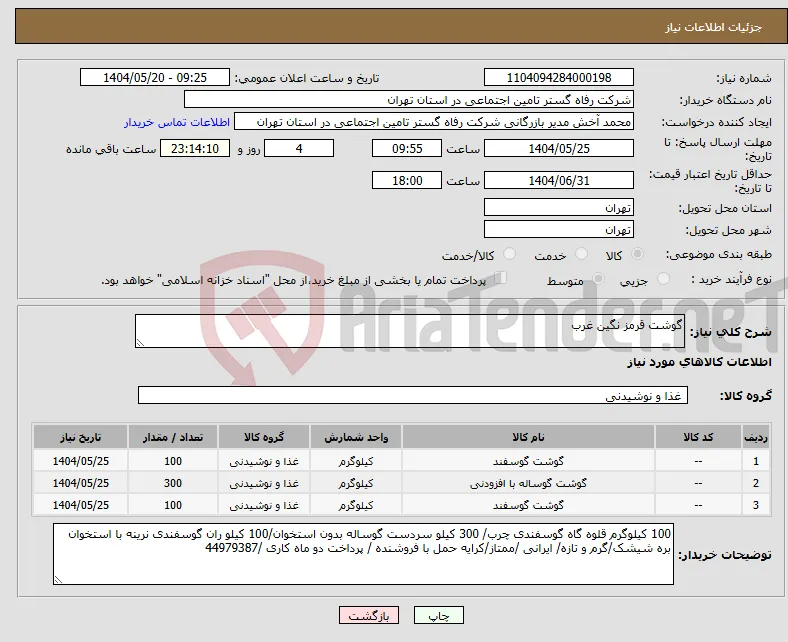
Task: Click the quantity 100 in row 1
Action: point(173,461)
